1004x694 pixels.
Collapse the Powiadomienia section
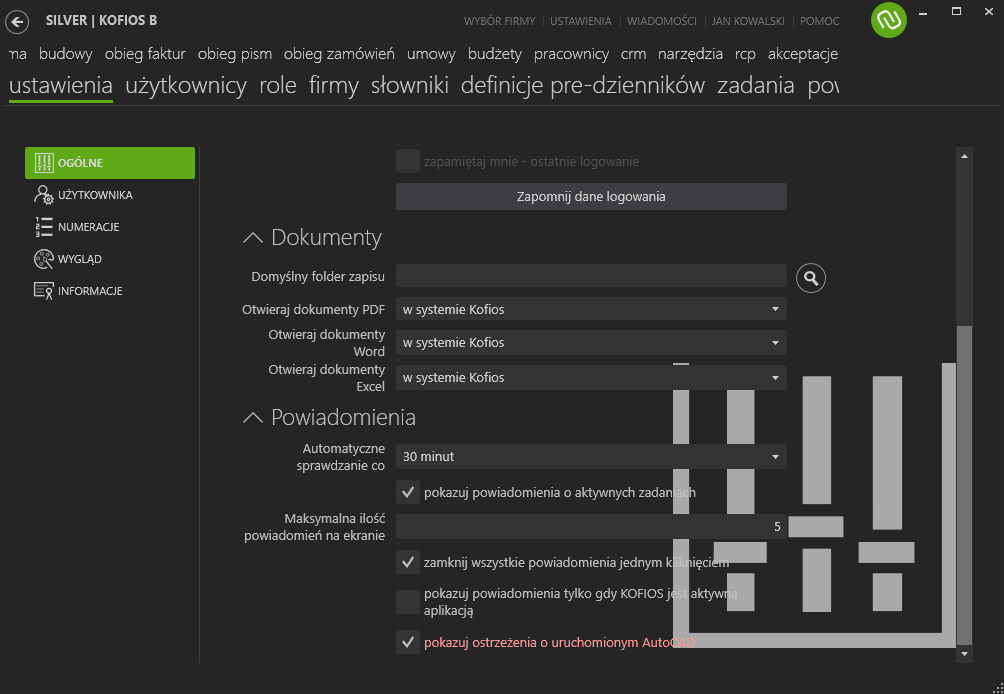(253, 417)
